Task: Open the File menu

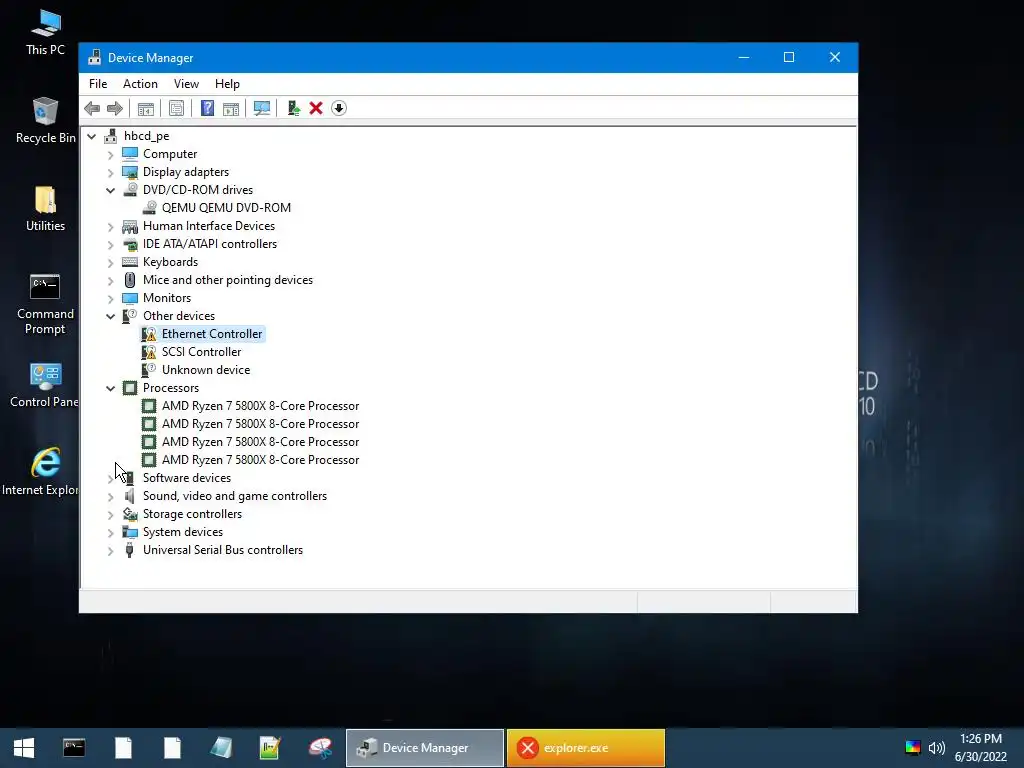Action: (98, 84)
